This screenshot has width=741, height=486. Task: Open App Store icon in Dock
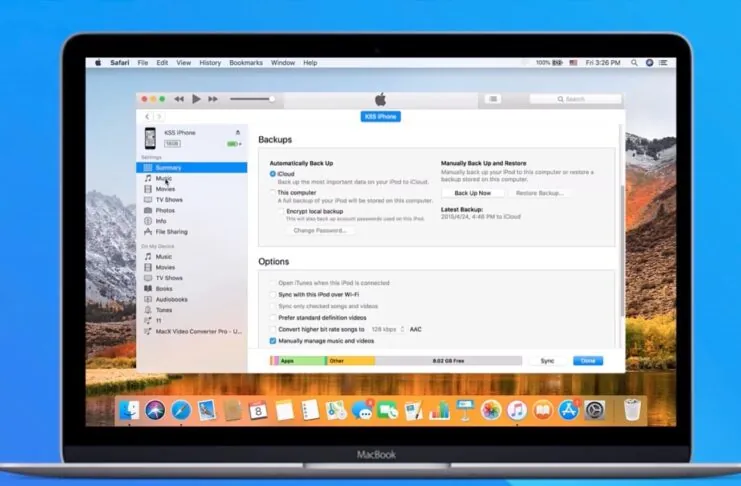pyautogui.click(x=569, y=410)
